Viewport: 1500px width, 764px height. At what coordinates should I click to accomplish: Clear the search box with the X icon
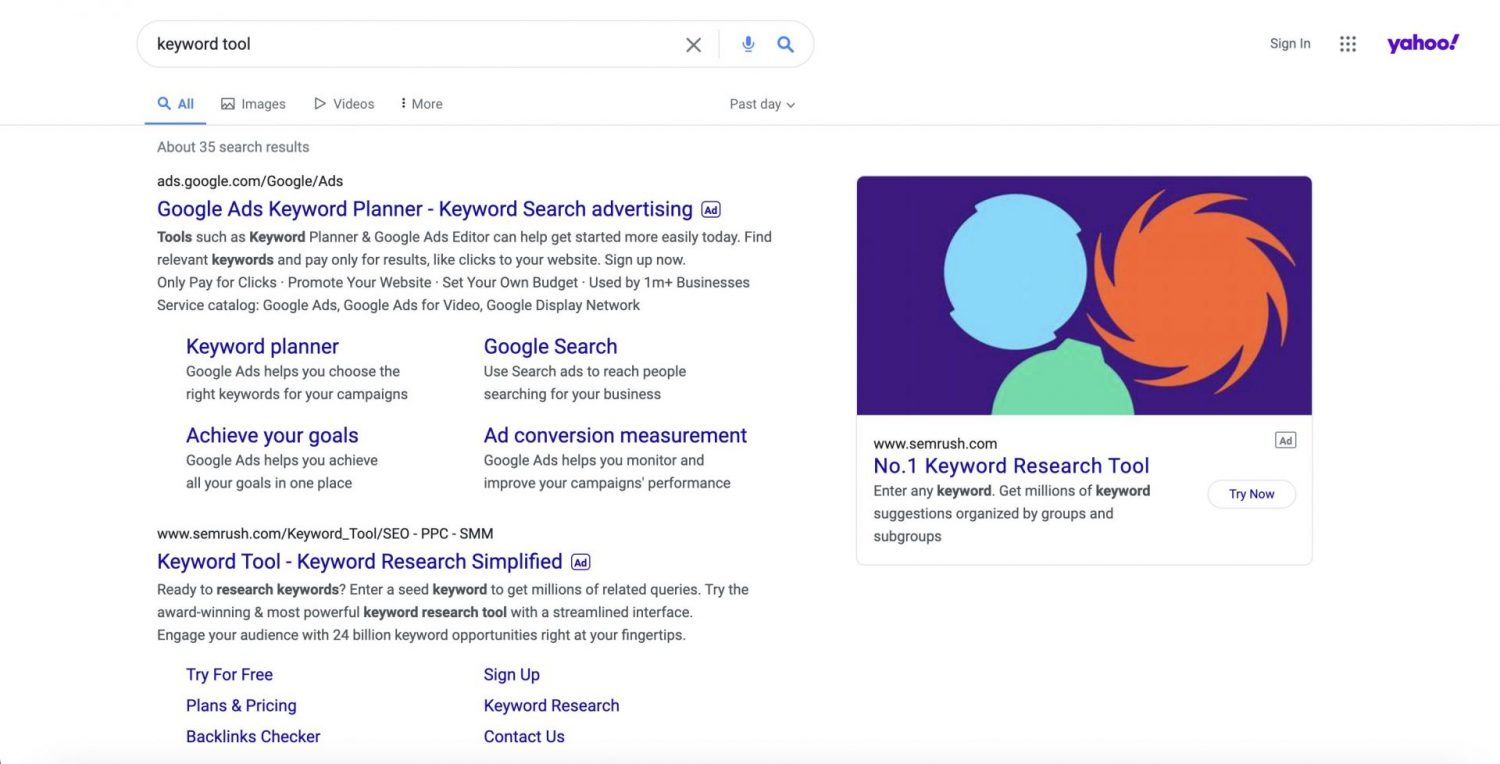693,44
